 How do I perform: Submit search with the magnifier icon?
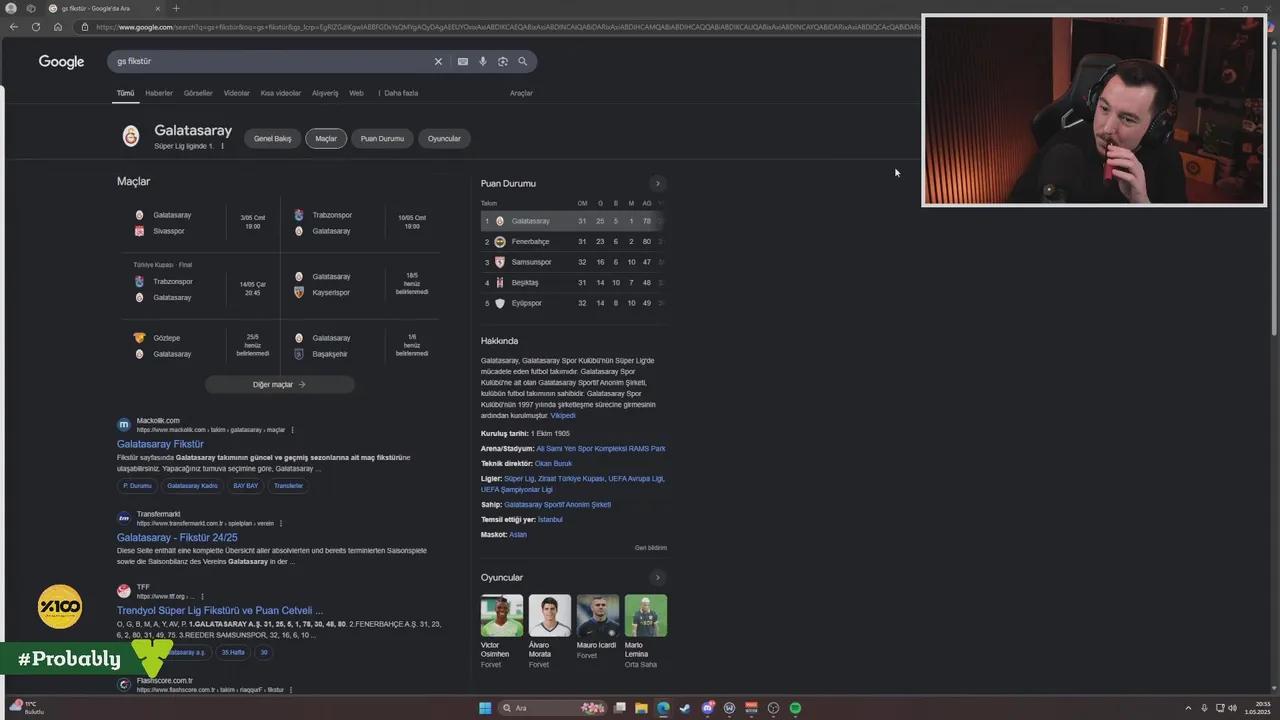(x=522, y=61)
